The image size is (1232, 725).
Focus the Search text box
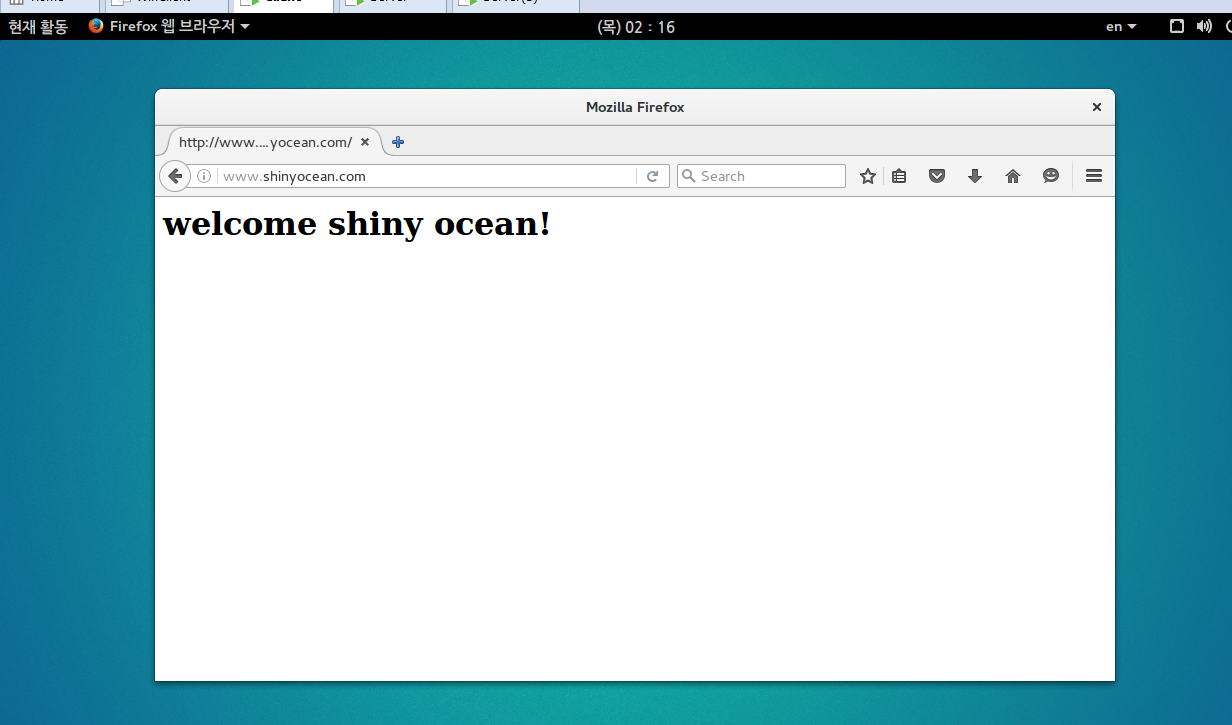(x=761, y=176)
